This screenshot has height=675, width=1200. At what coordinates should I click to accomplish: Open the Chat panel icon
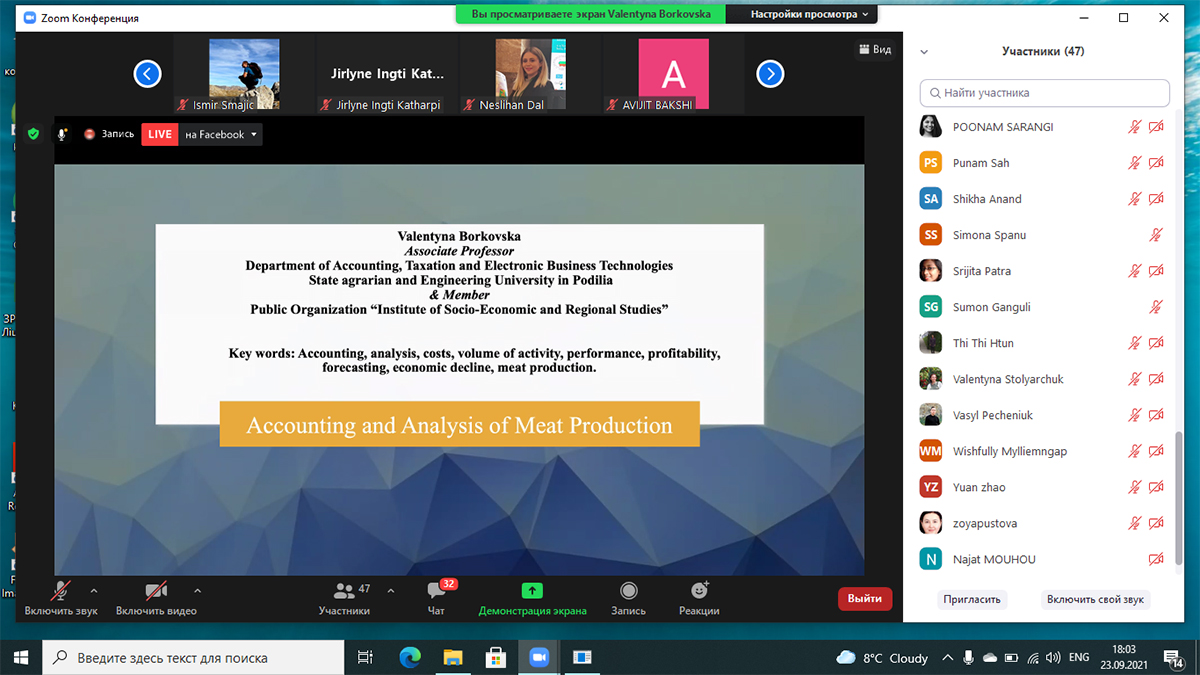(x=436, y=592)
